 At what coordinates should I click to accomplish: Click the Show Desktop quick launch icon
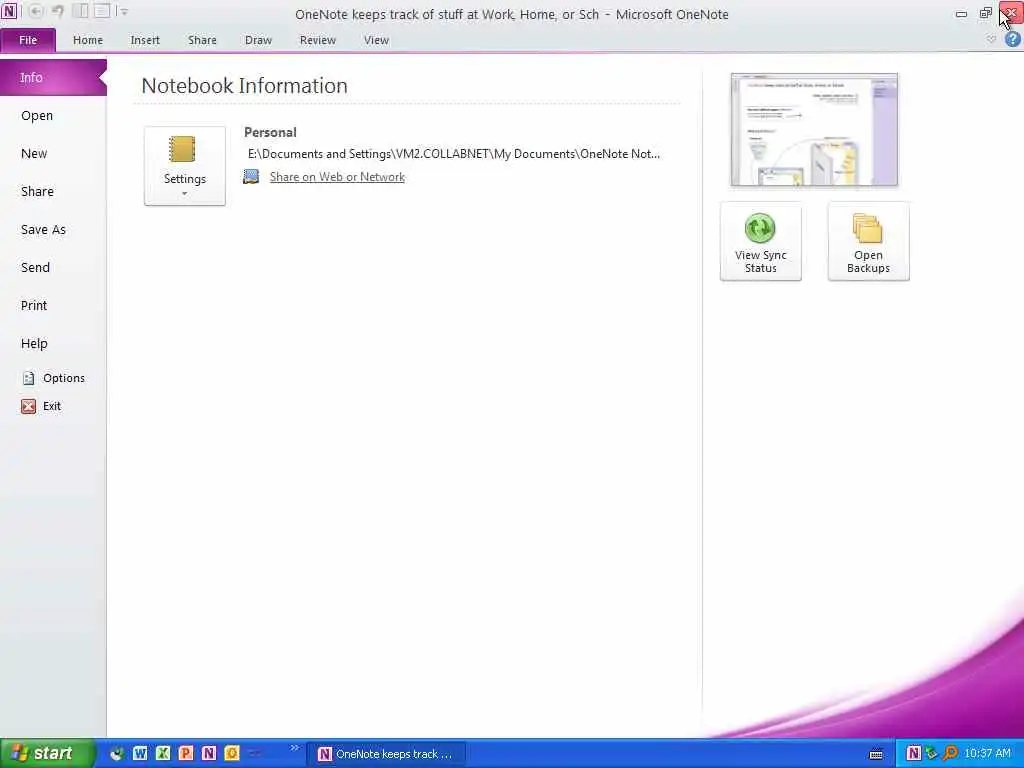[117, 754]
